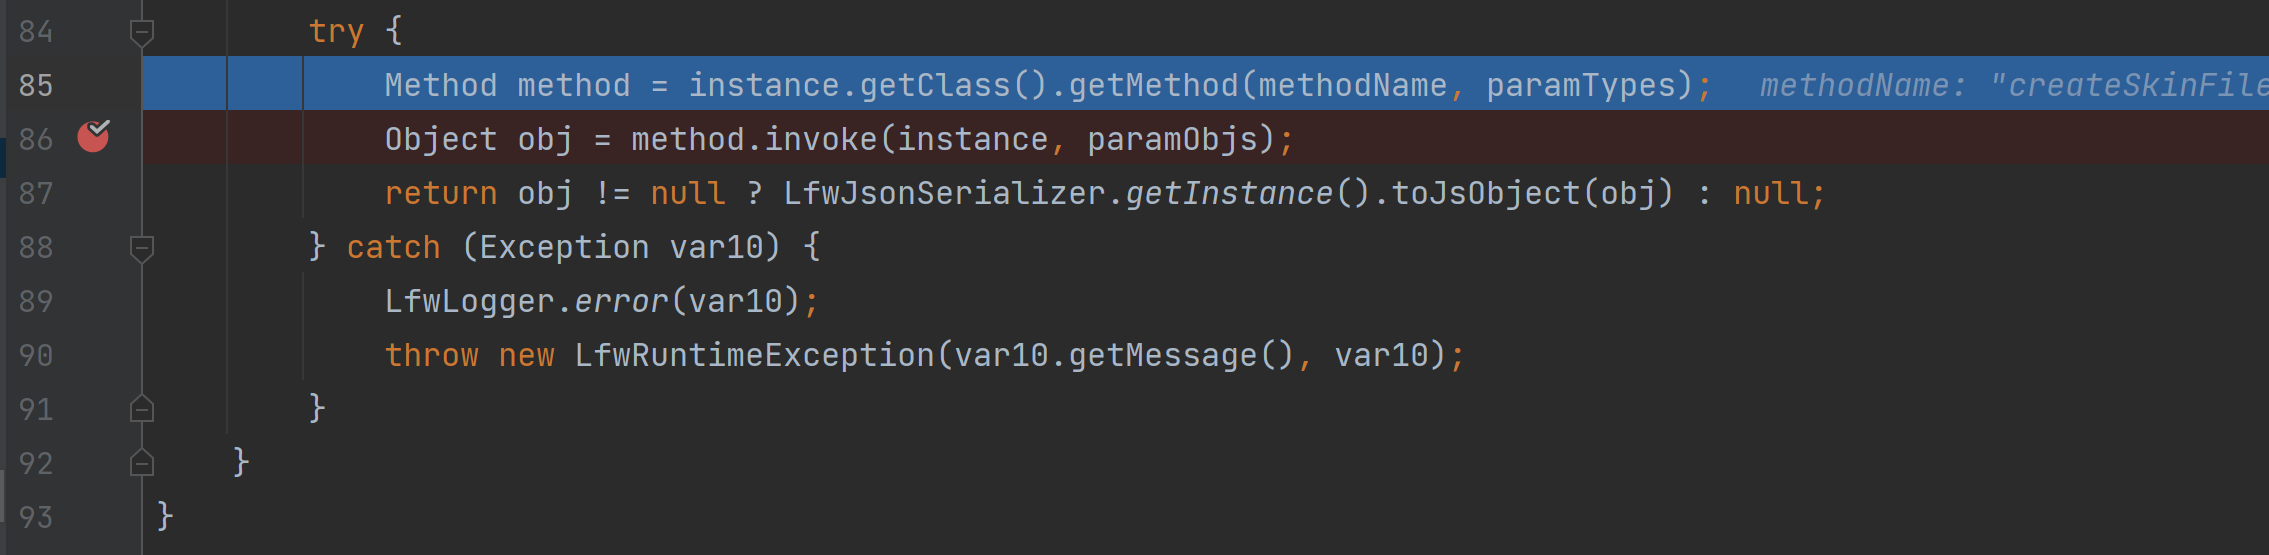
Task: Remove the breakpoint on line 86
Action: [93, 136]
